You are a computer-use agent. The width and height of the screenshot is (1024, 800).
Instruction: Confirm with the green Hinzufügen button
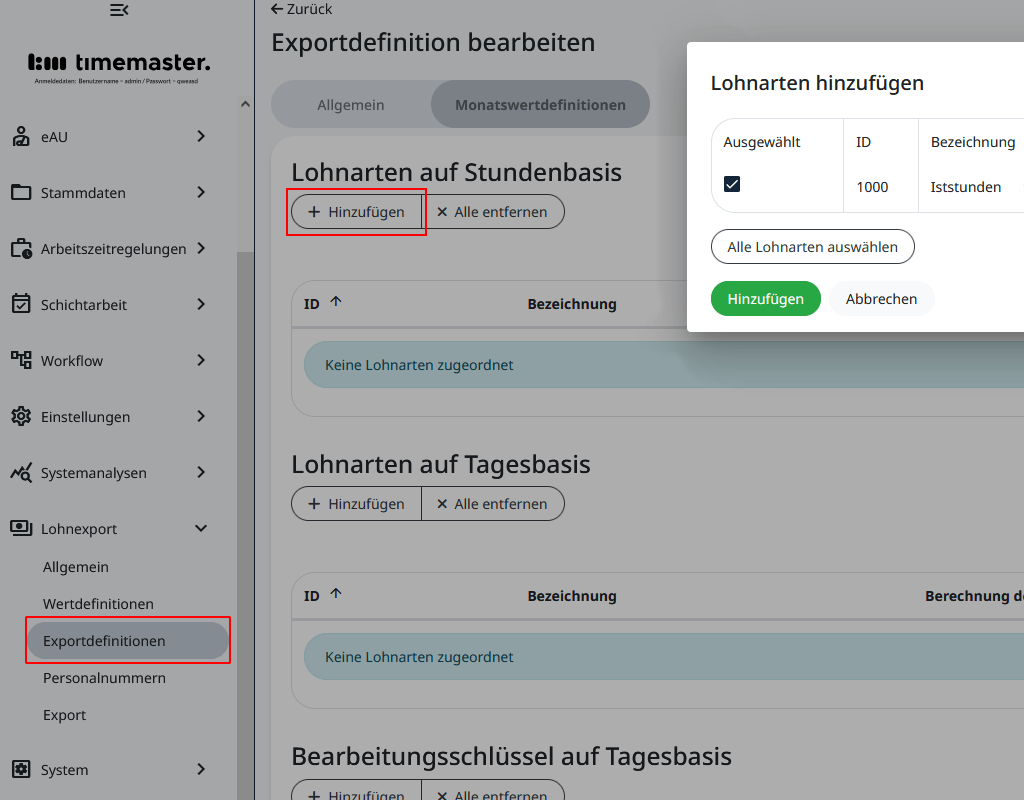pos(765,298)
